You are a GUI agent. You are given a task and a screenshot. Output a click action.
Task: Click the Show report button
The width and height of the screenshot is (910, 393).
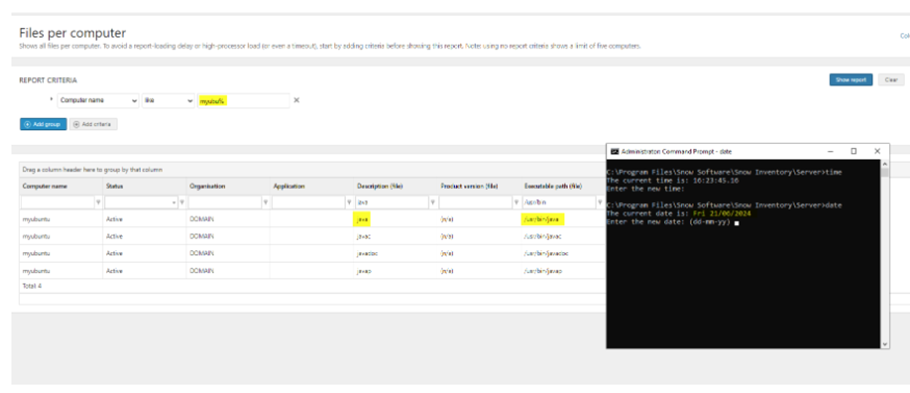[x=850, y=80]
